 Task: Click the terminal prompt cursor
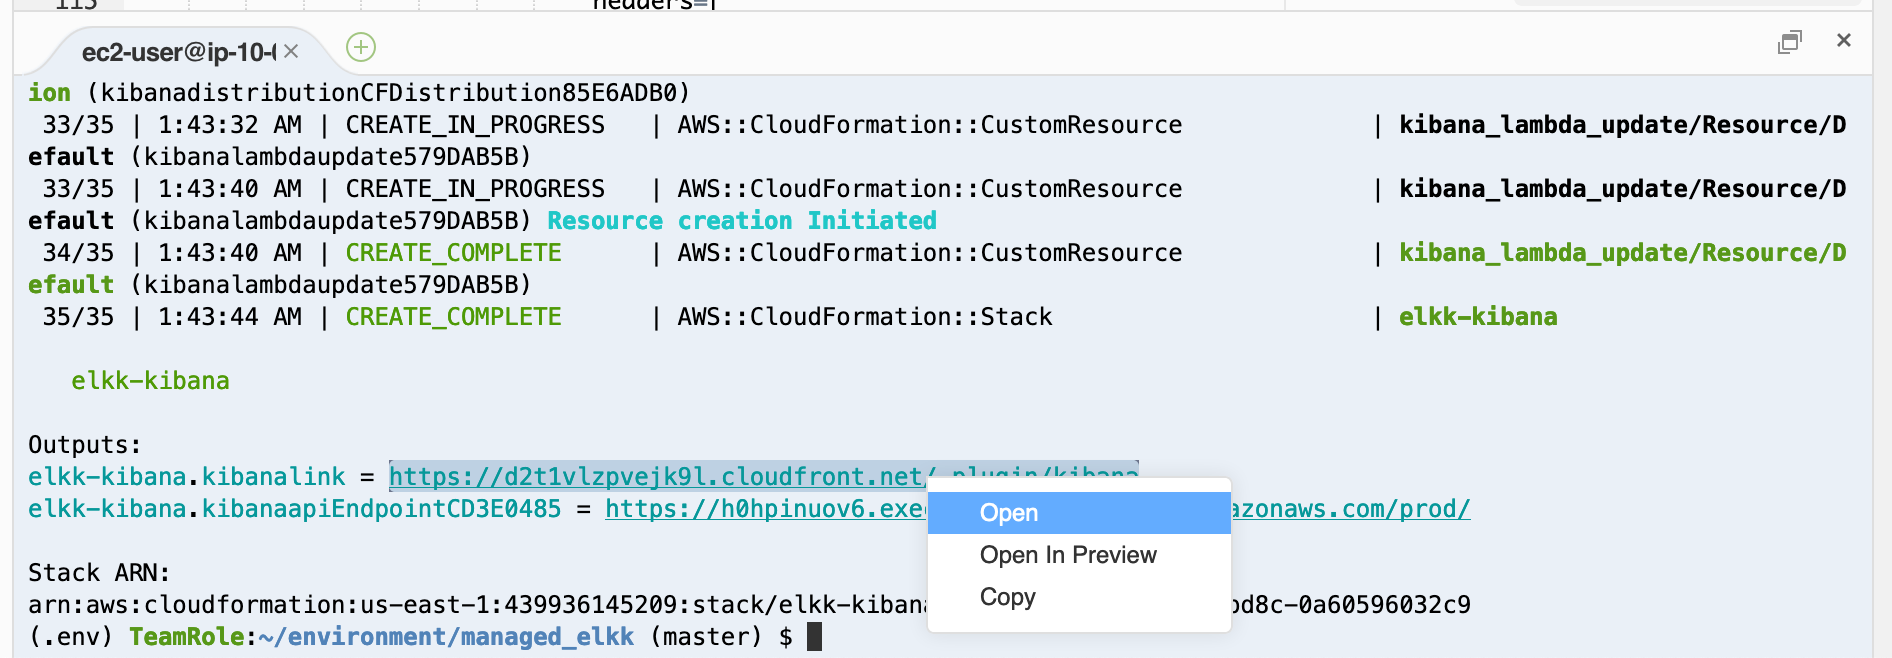tap(814, 637)
